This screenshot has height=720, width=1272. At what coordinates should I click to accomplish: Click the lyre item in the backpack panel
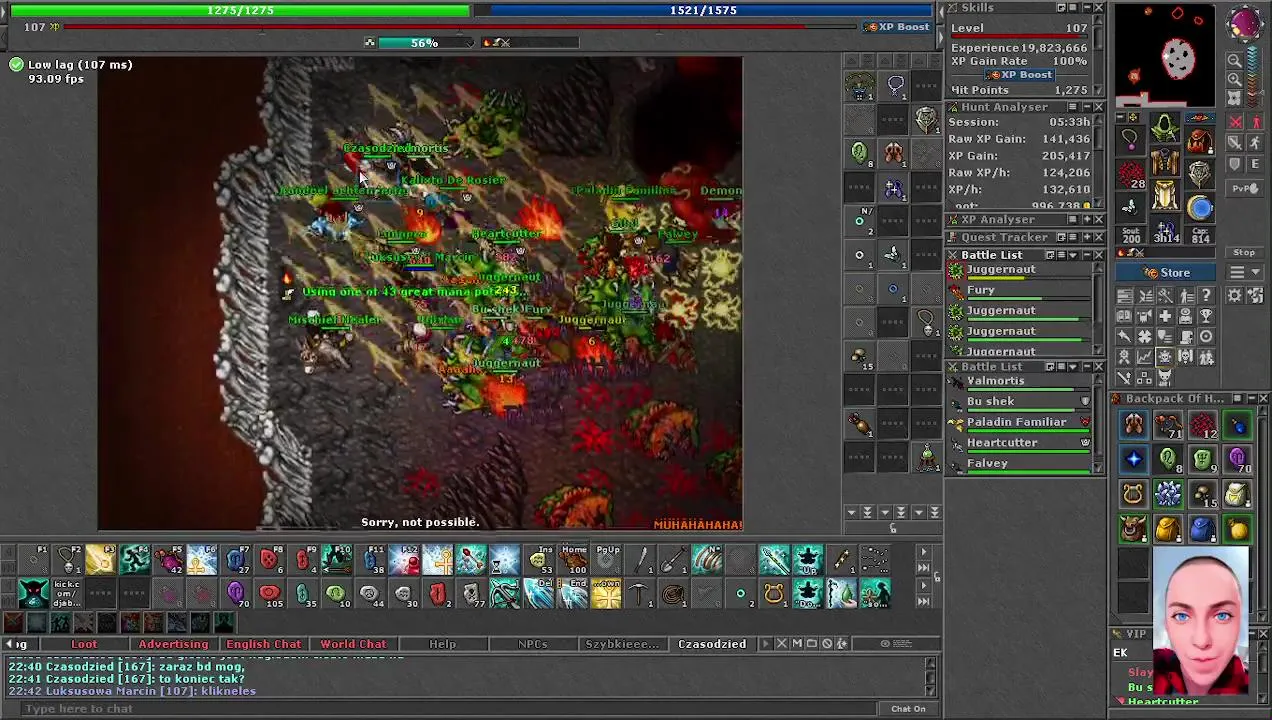1133,494
